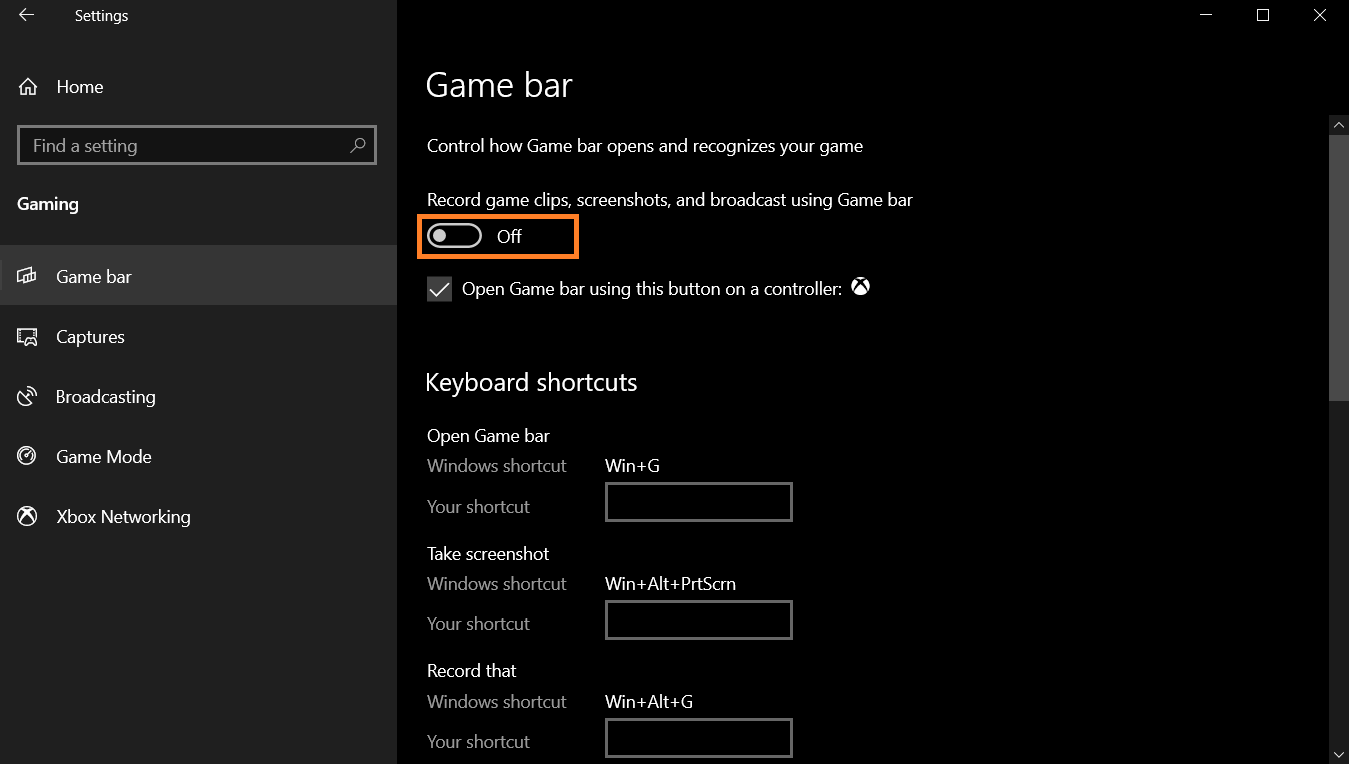Click Your shortcut field for Open Game bar
The width and height of the screenshot is (1349, 764).
[698, 502]
